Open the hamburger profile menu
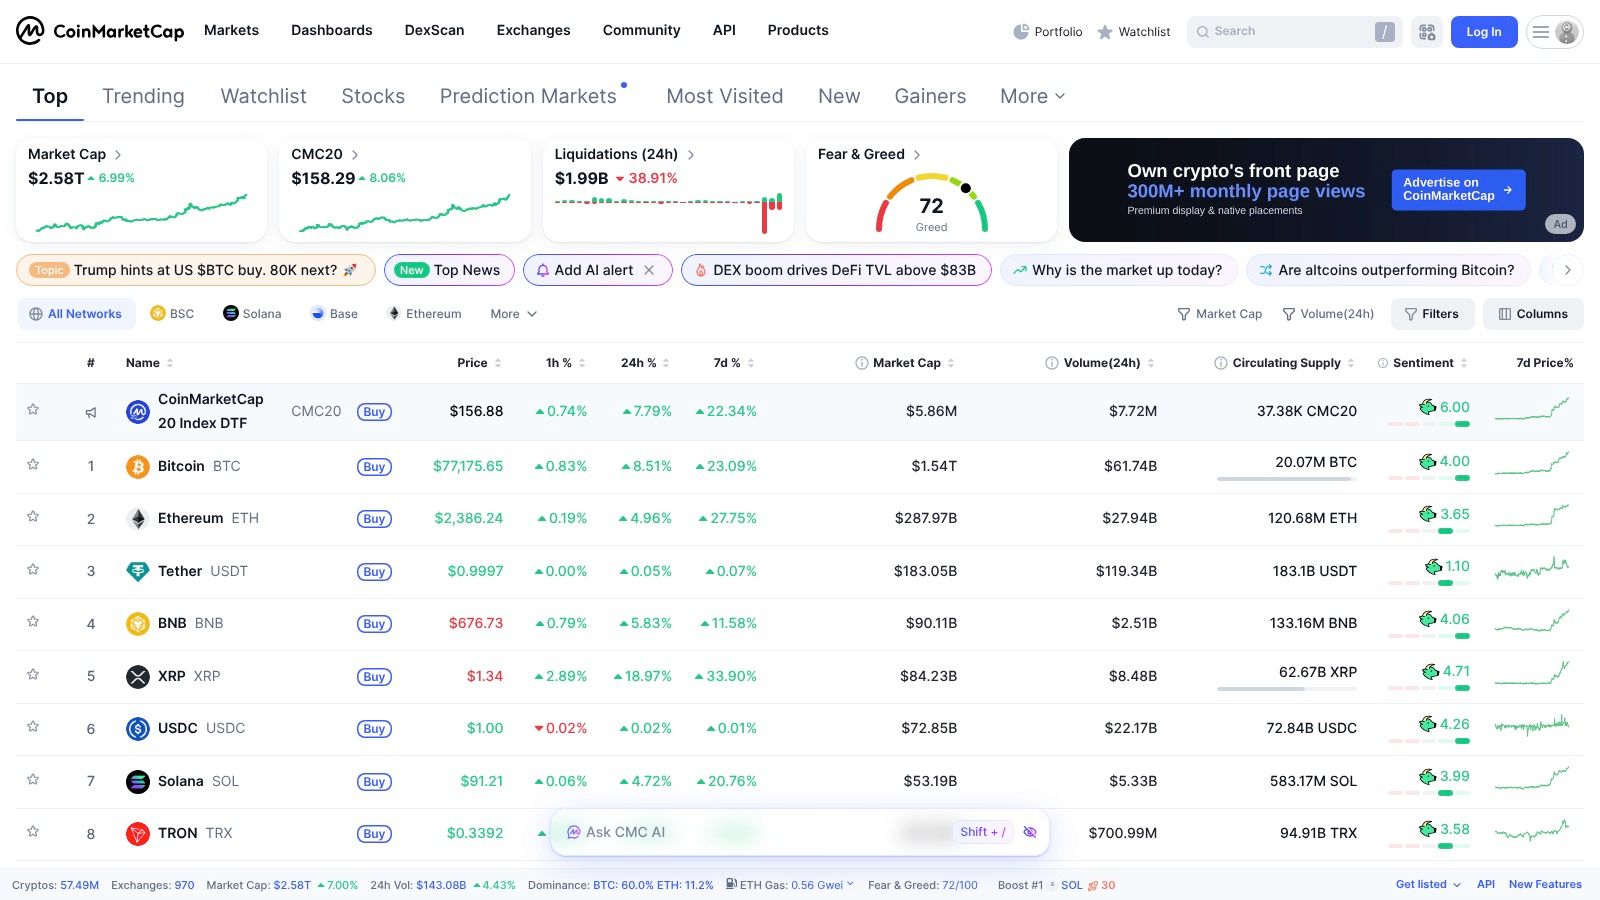Viewport: 1600px width, 900px height. [x=1554, y=32]
